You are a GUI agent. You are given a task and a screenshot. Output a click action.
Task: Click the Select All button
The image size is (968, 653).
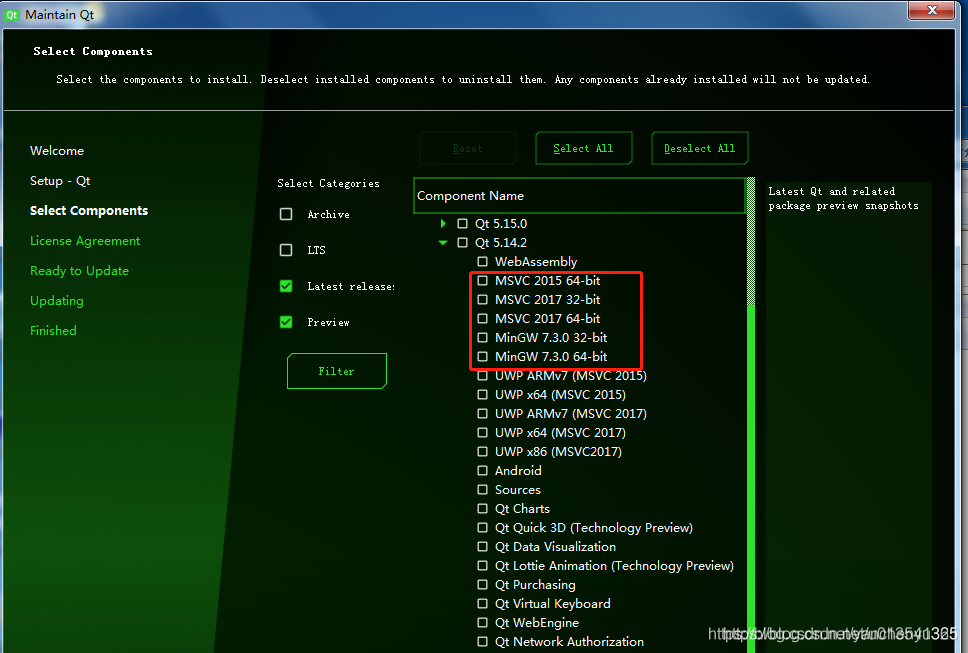pos(583,148)
